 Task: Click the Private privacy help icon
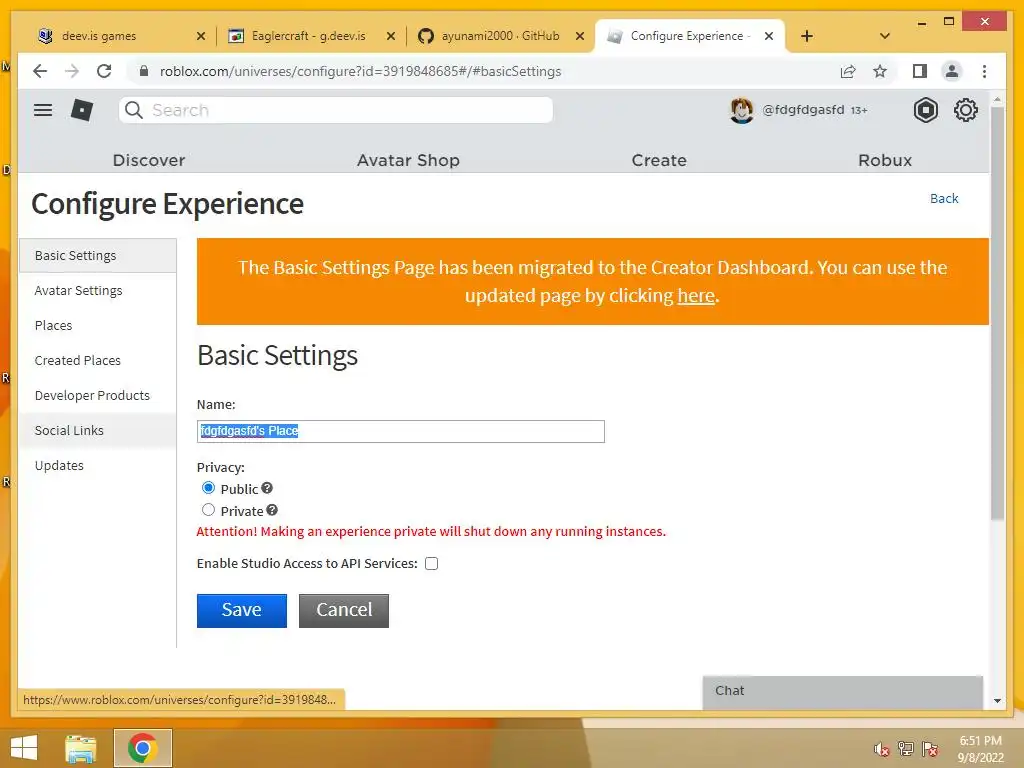click(x=272, y=510)
